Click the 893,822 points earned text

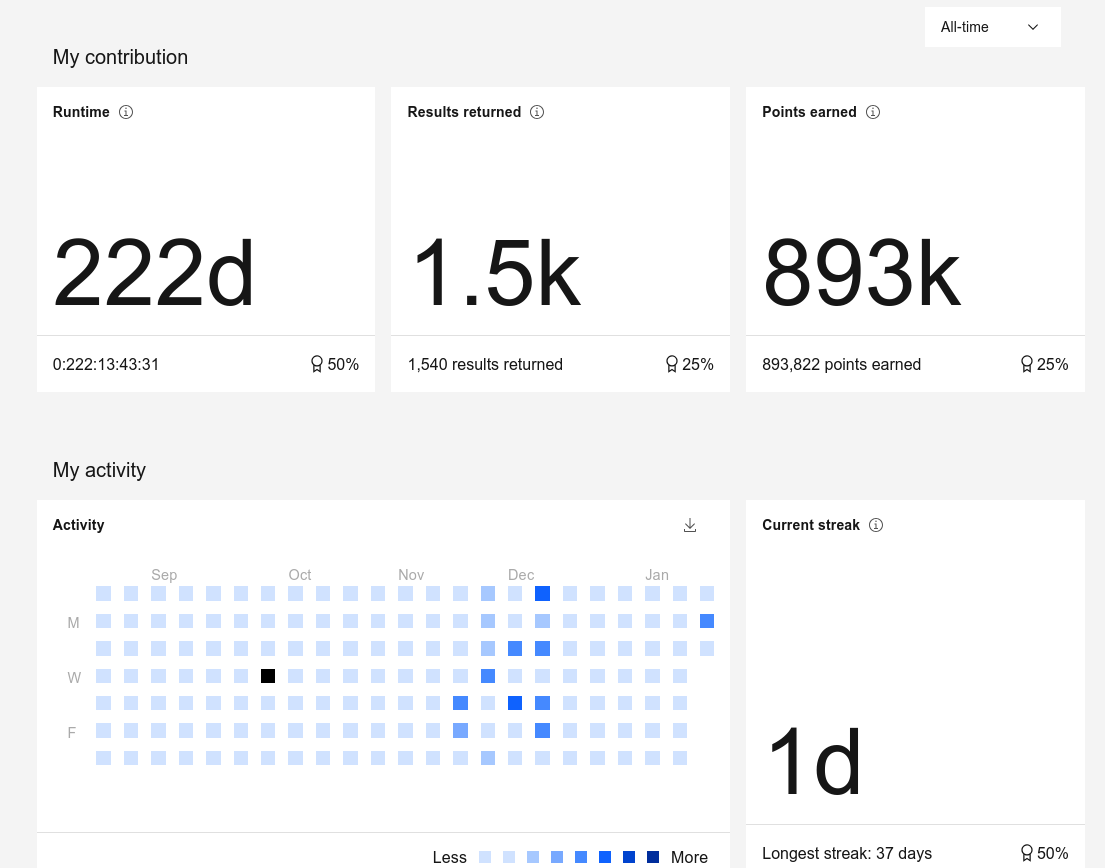point(841,364)
